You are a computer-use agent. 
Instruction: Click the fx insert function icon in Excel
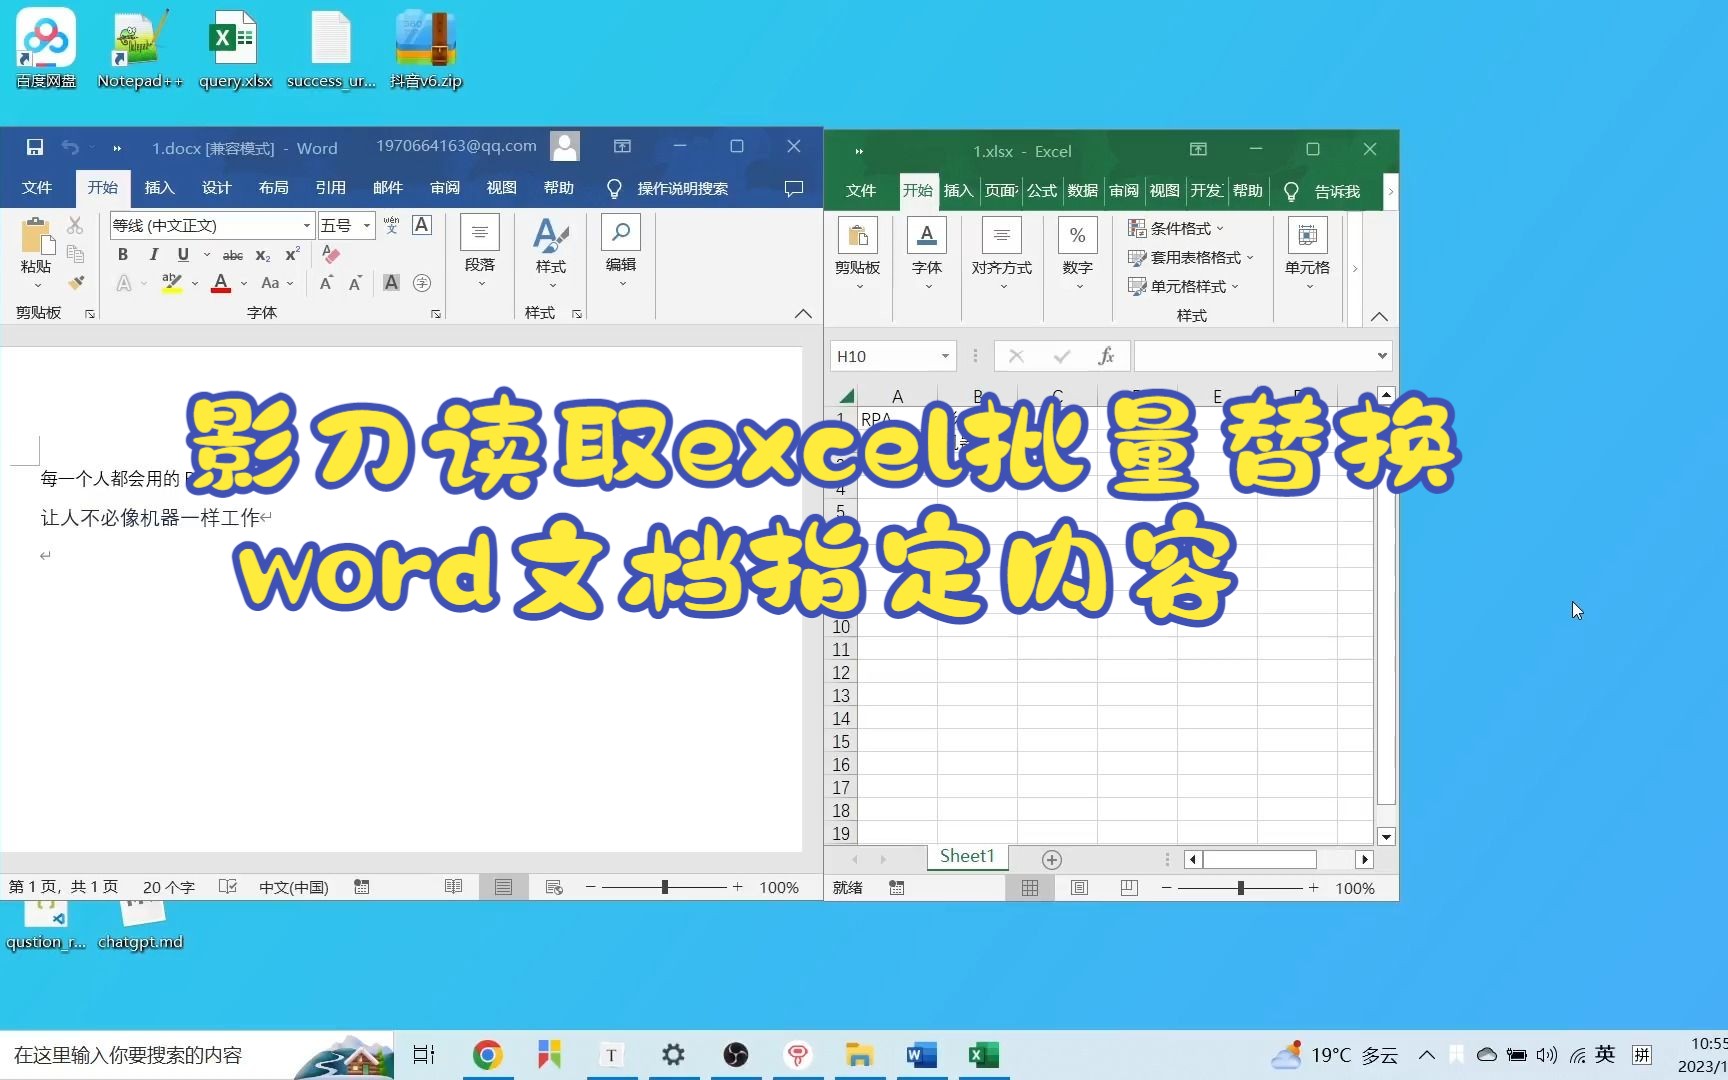(1107, 356)
